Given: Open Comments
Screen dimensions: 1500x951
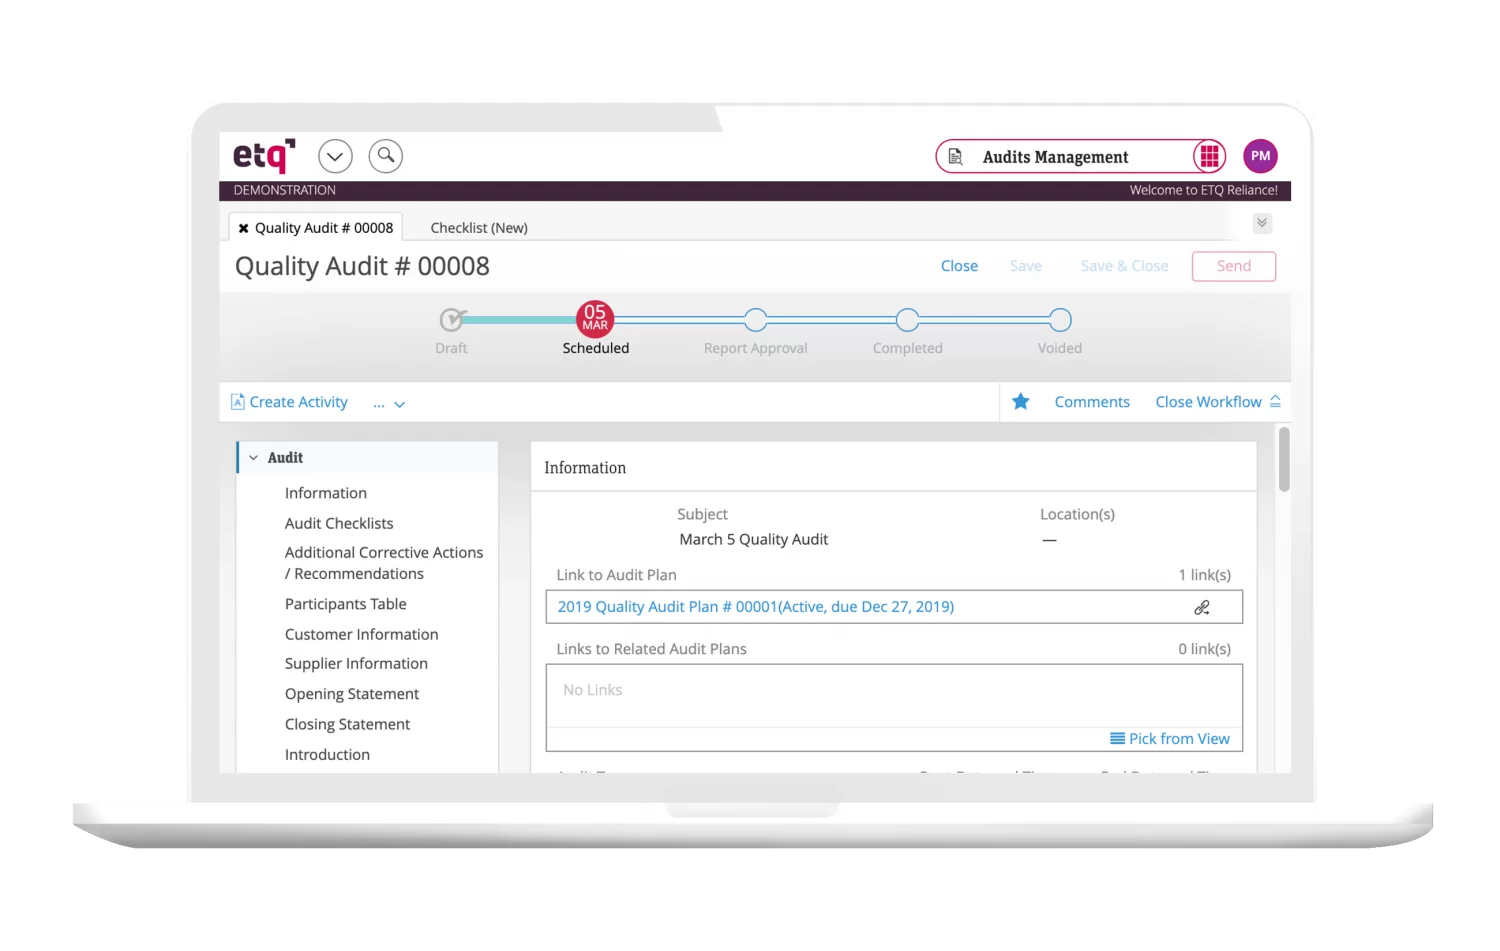Looking at the screenshot, I should pyautogui.click(x=1092, y=402).
